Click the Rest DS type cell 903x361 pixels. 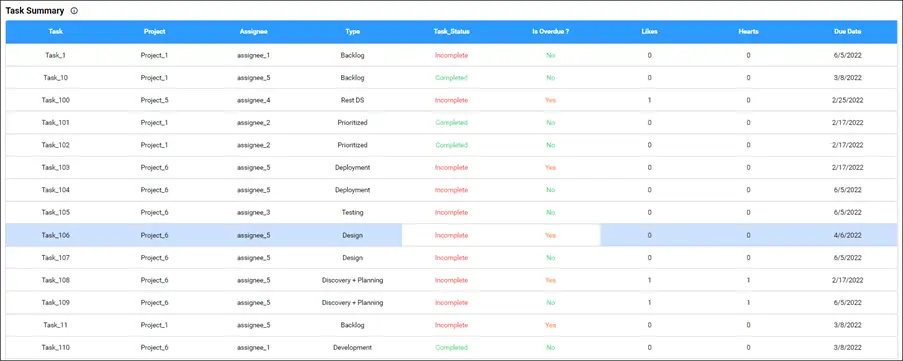point(352,100)
